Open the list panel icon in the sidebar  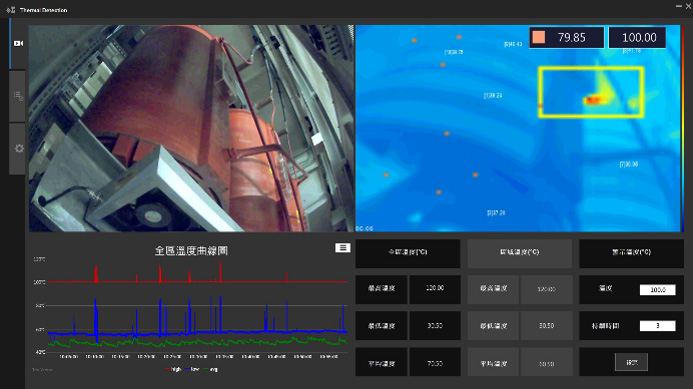pos(18,95)
